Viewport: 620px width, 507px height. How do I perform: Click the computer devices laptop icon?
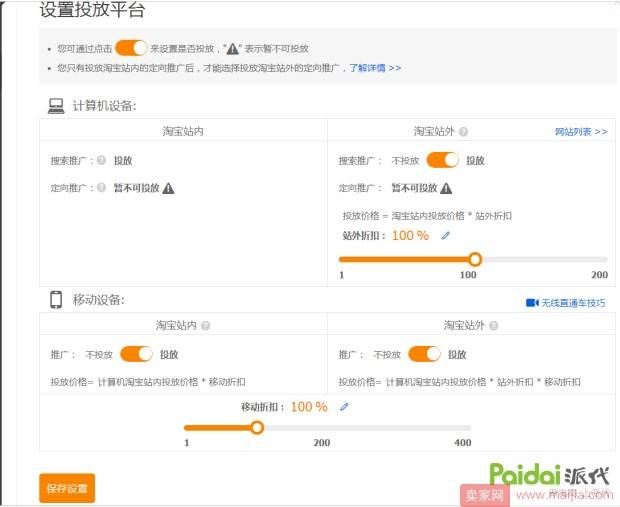click(56, 106)
